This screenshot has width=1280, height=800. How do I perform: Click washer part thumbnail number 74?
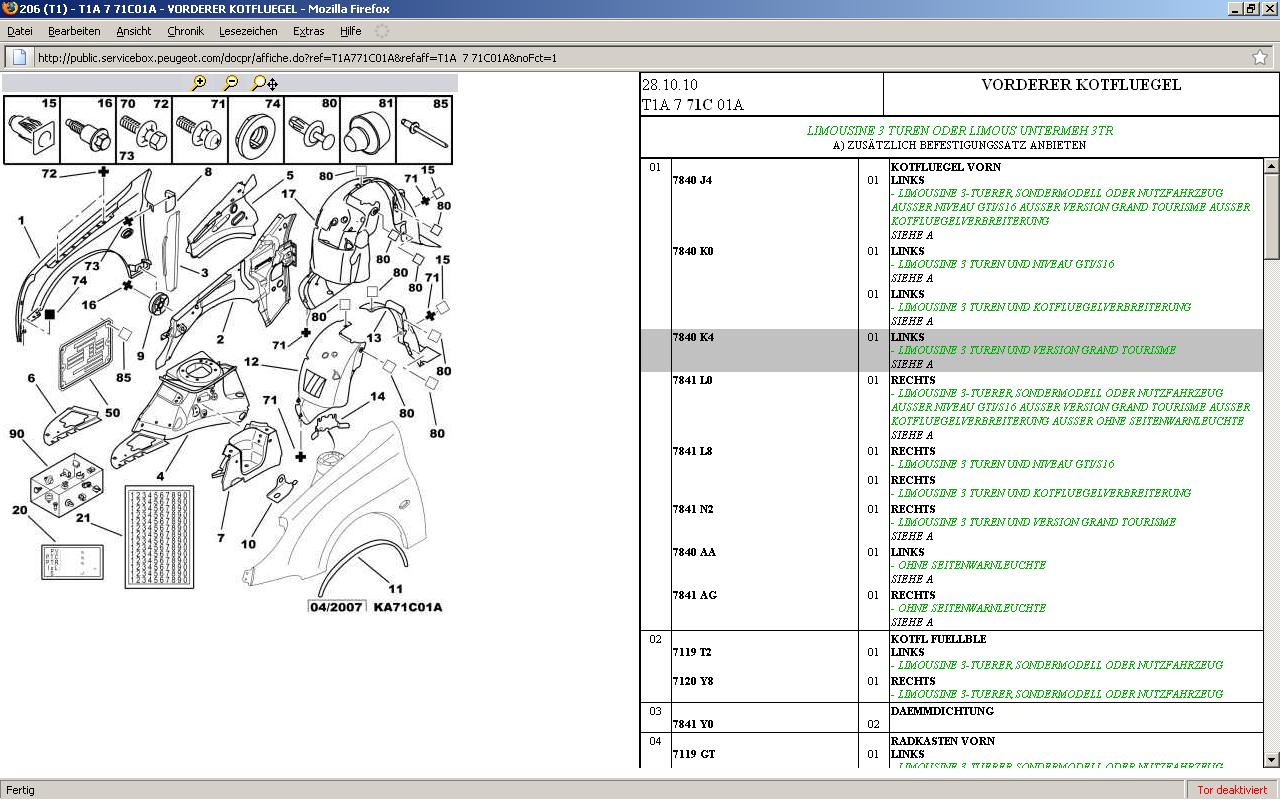(256, 130)
